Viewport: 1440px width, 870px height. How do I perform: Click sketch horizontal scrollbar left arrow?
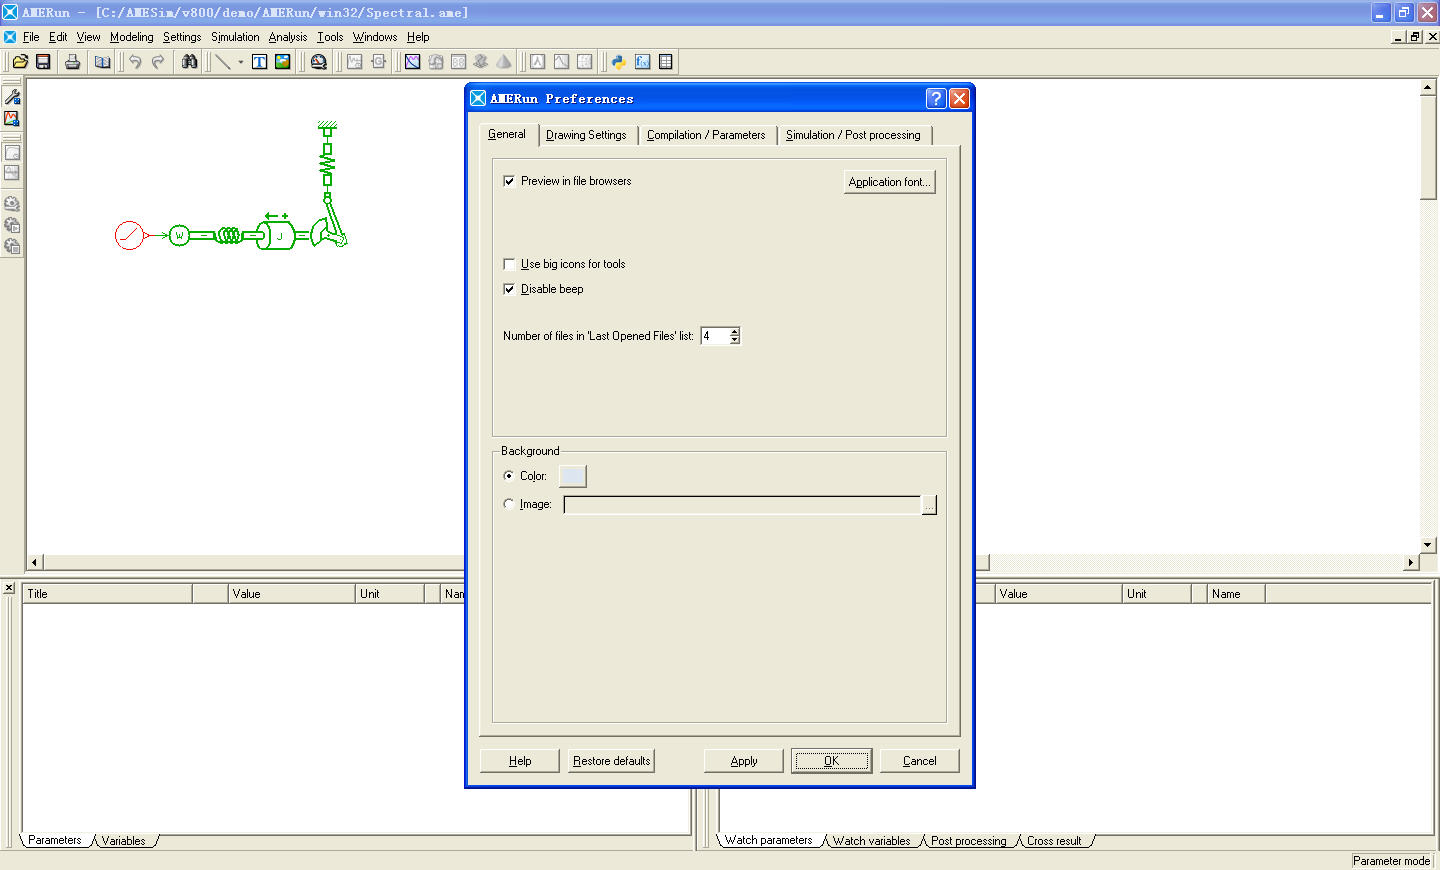coord(35,563)
